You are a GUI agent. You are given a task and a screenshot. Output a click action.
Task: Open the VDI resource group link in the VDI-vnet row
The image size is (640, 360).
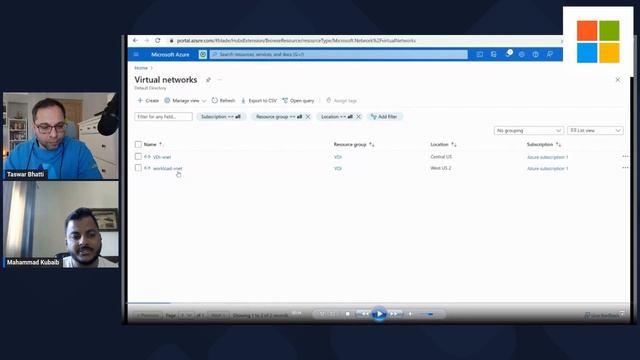pyautogui.click(x=338, y=157)
